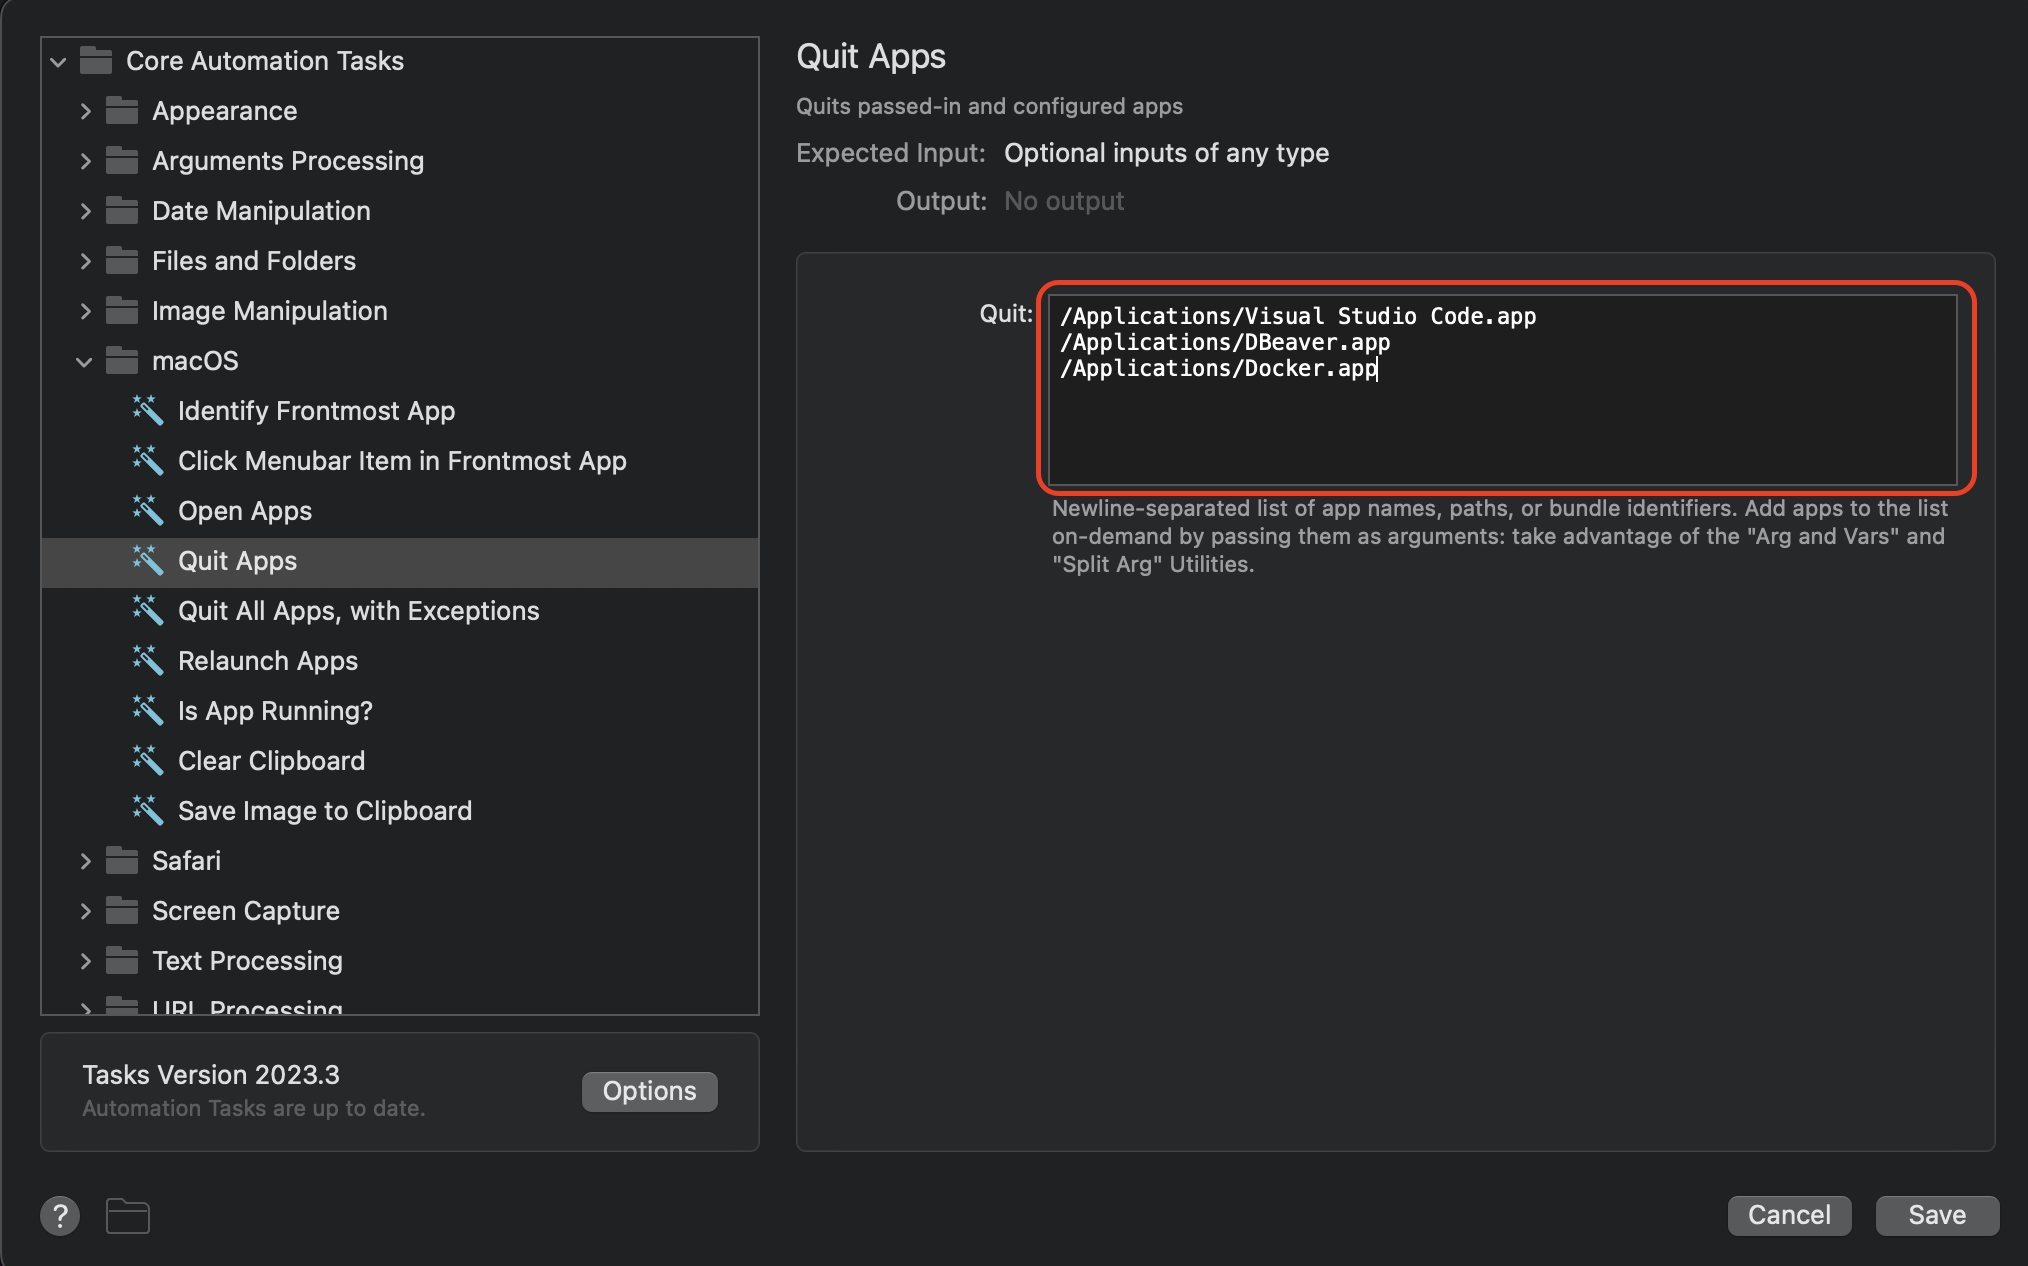Click the folder icon beside help button
The image size is (2028, 1266).
128,1216
